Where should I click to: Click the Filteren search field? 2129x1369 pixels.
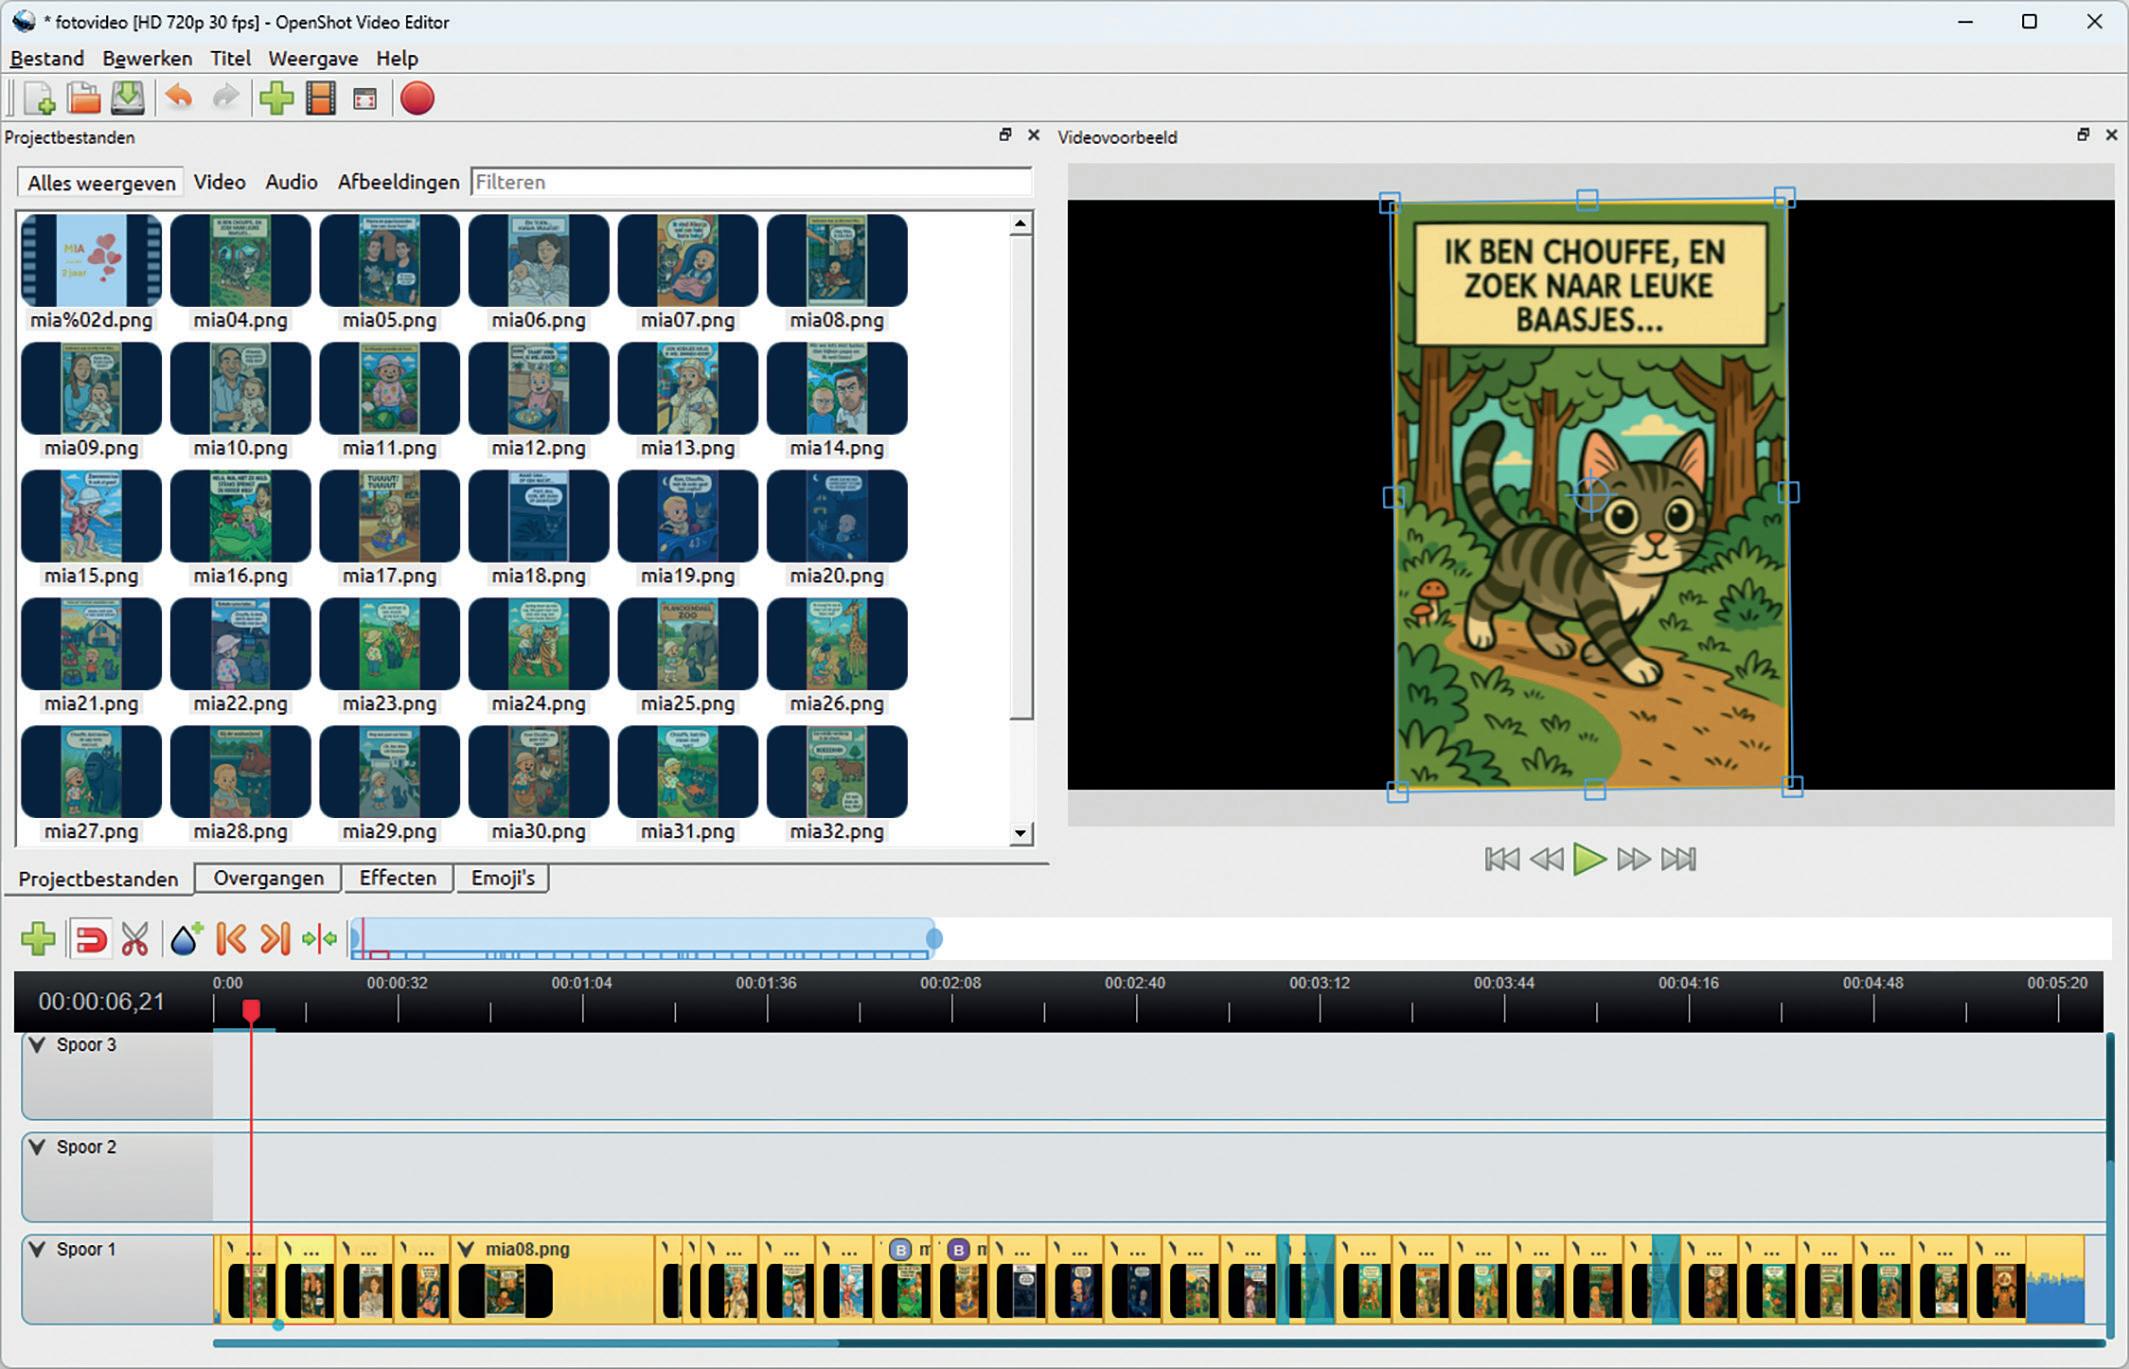750,182
